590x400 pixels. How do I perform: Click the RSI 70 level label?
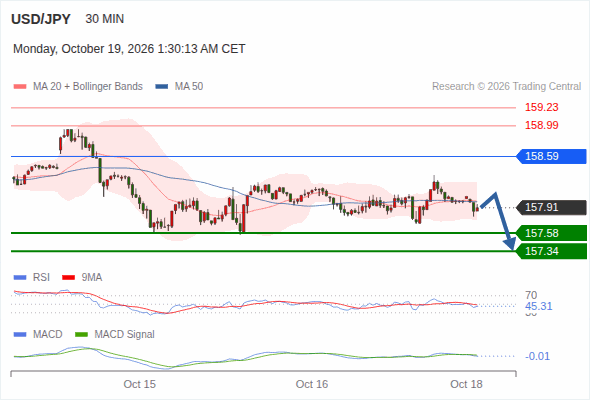531,295
